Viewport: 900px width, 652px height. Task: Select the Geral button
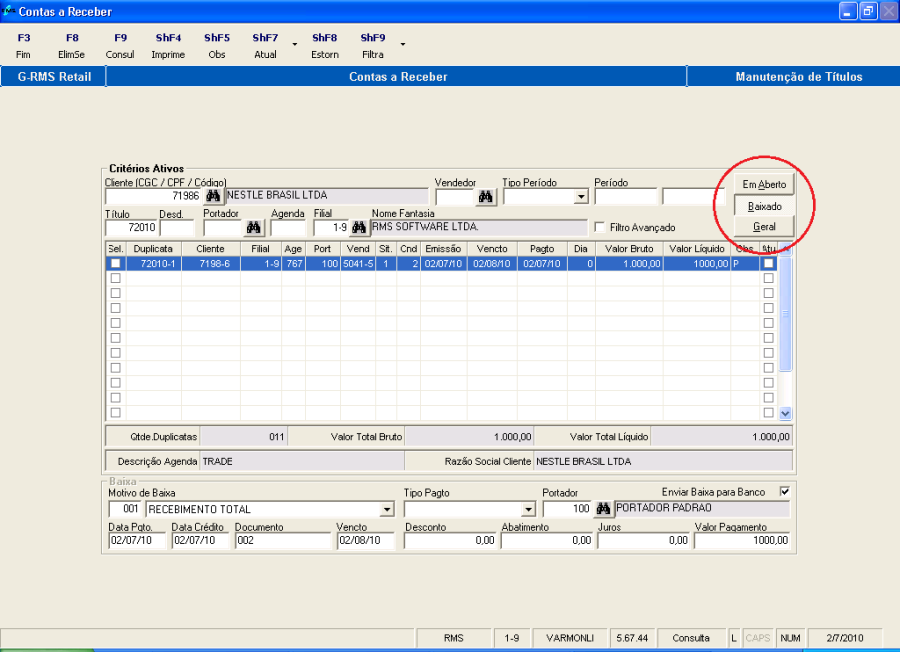(764, 227)
